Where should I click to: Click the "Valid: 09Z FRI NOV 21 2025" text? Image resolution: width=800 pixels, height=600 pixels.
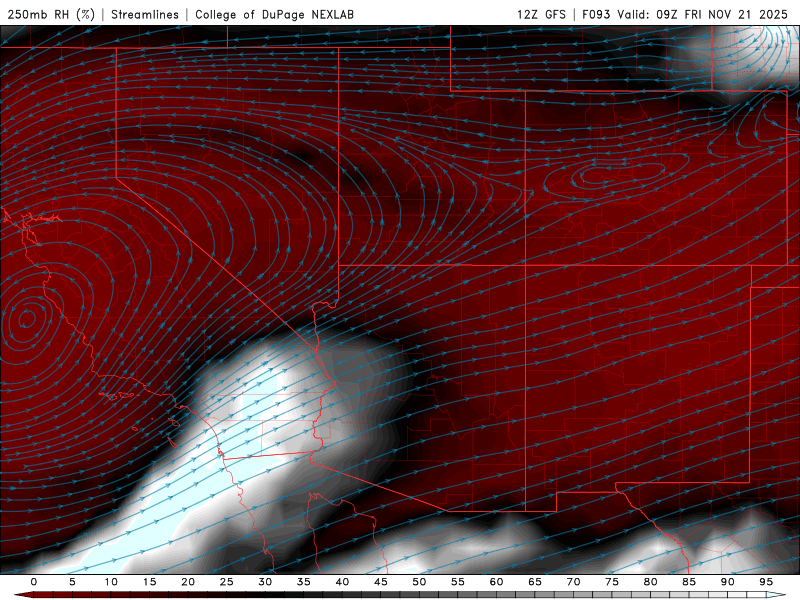click(703, 14)
